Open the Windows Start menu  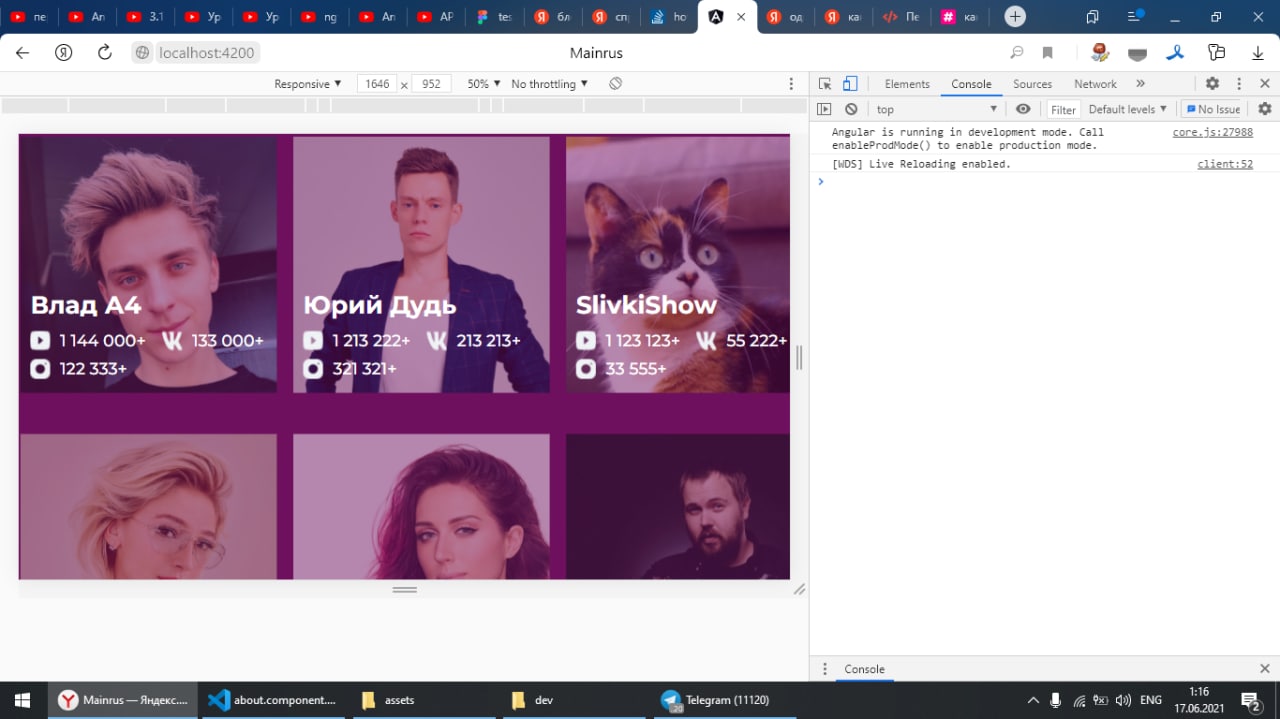point(23,700)
